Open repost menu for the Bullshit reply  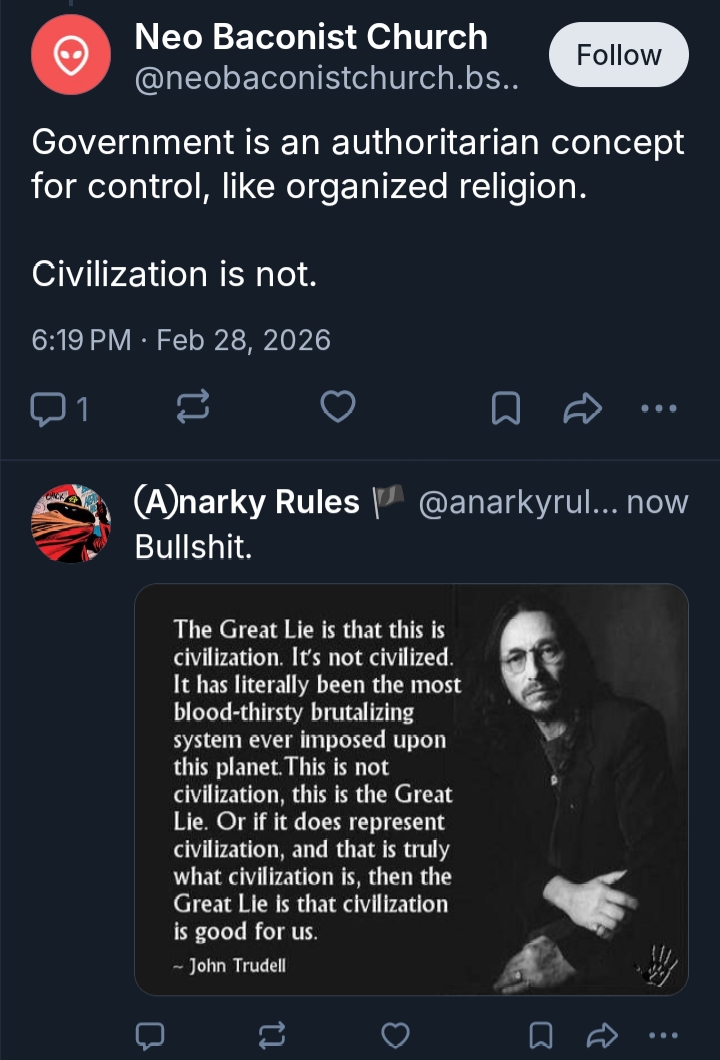273,1033
